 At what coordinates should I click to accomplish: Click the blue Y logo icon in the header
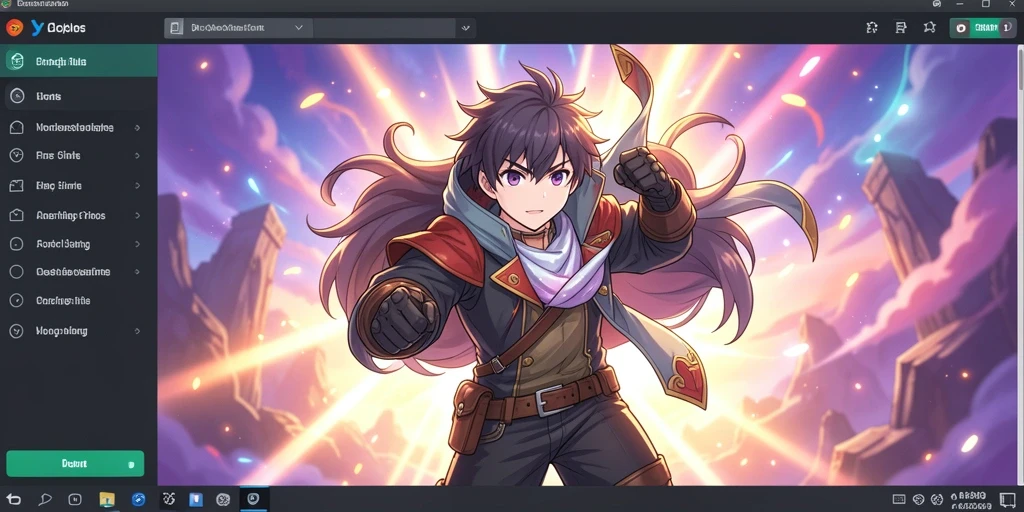(37, 27)
